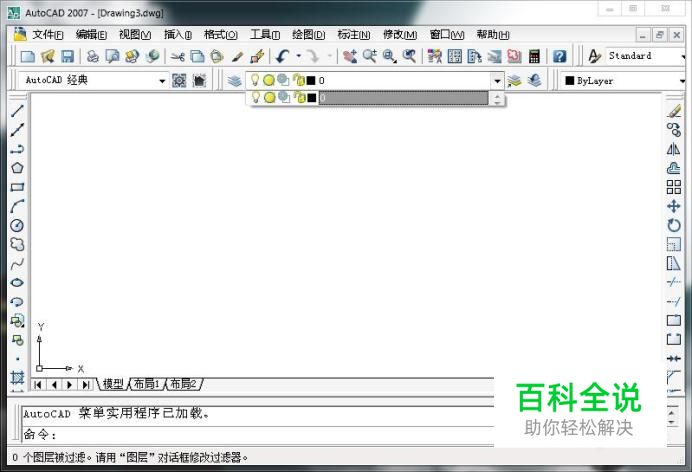Cut selection with scissors icon

pyautogui.click(x=177, y=56)
